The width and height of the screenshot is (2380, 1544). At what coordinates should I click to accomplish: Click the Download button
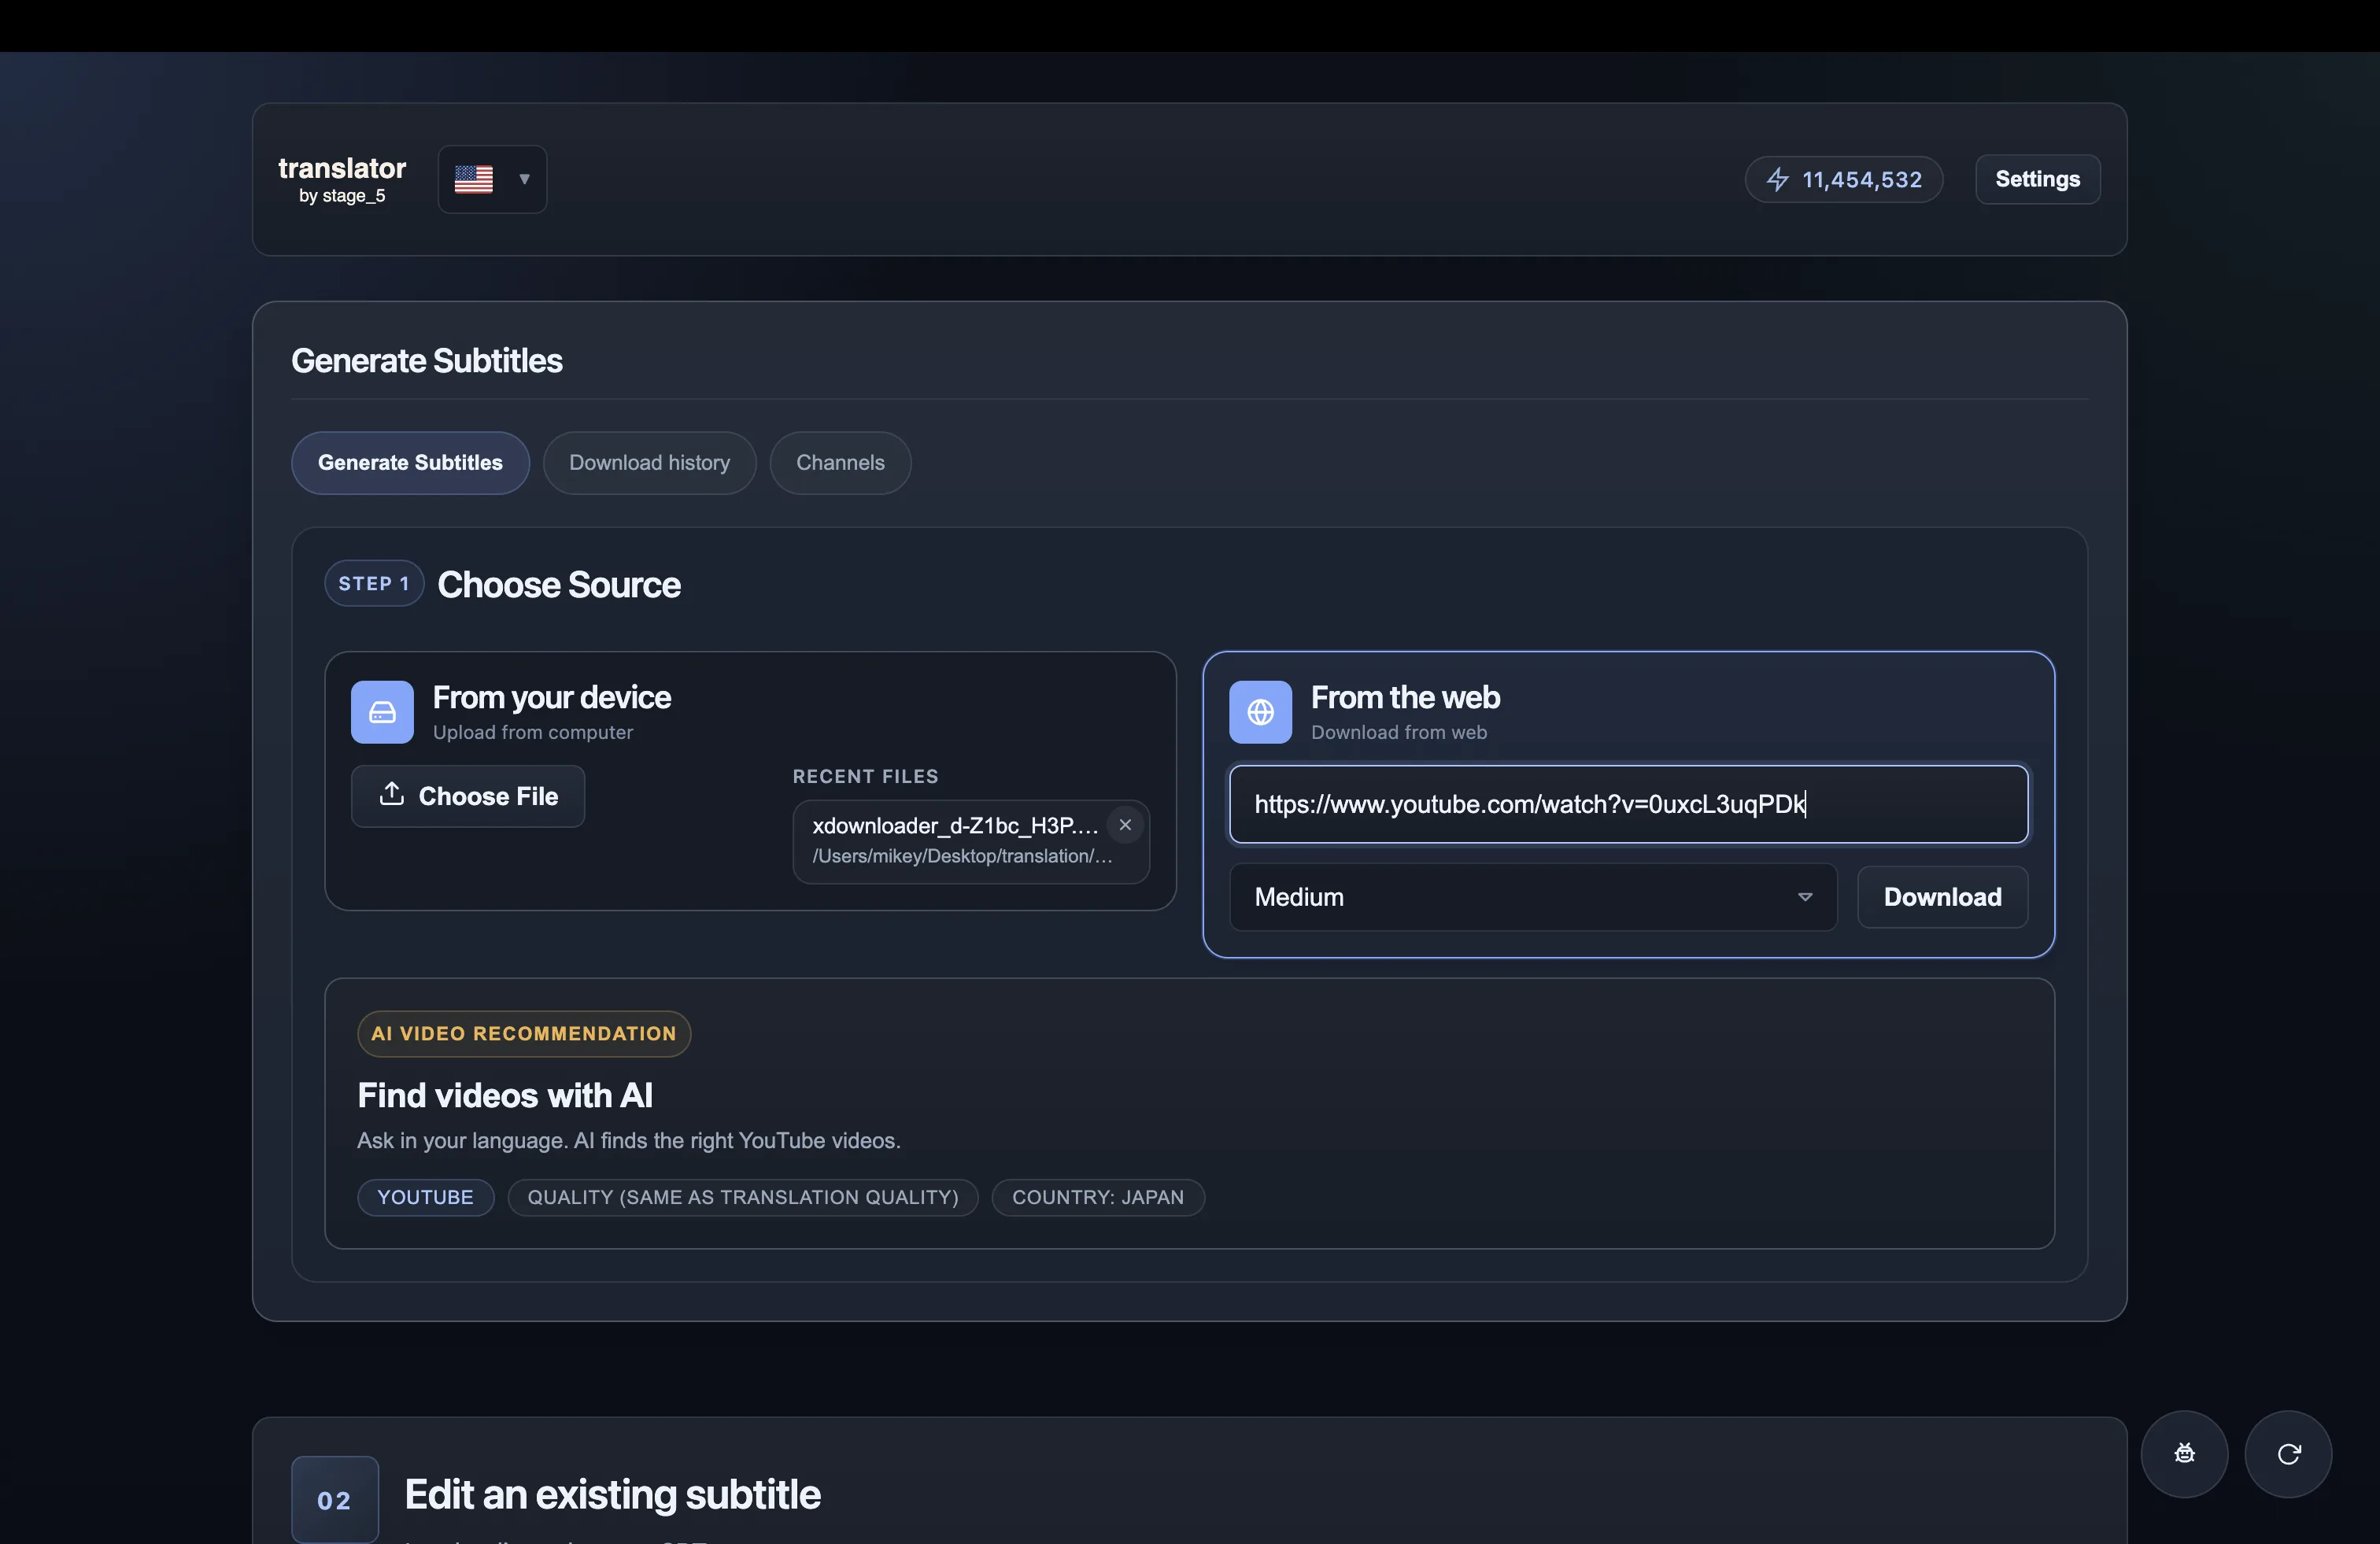[1941, 897]
